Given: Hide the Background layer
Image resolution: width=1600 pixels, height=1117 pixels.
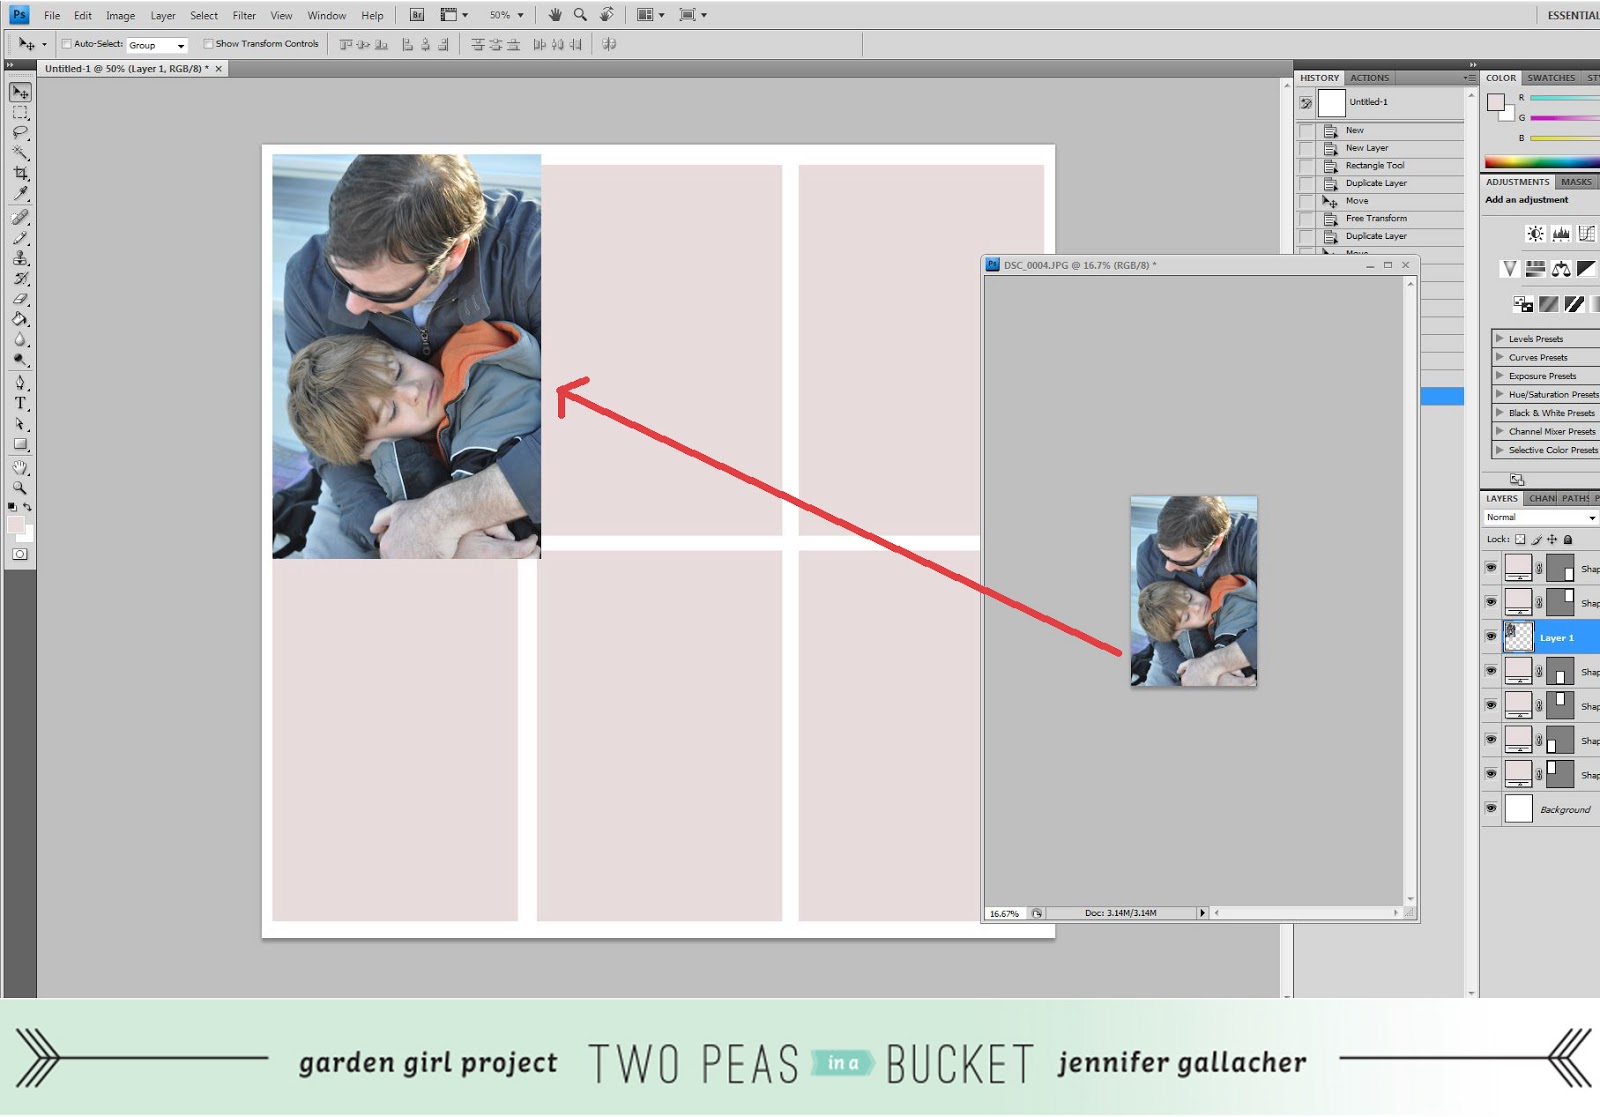Looking at the screenshot, I should tap(1492, 810).
